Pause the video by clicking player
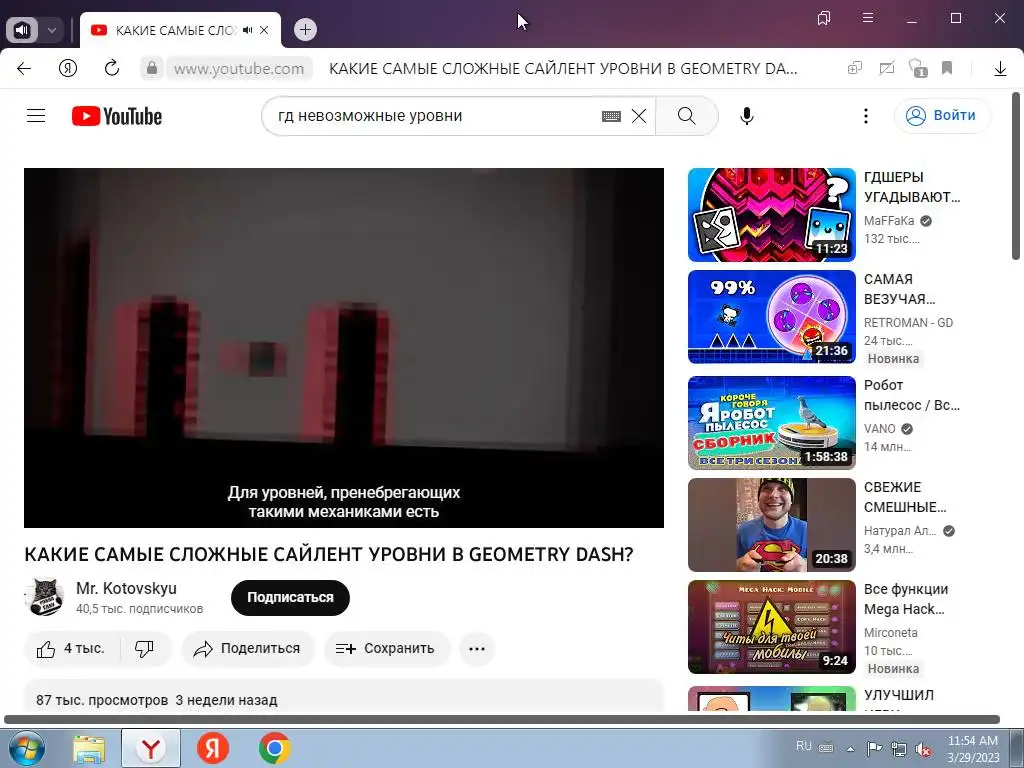The width and height of the screenshot is (1024, 768). [x=344, y=347]
